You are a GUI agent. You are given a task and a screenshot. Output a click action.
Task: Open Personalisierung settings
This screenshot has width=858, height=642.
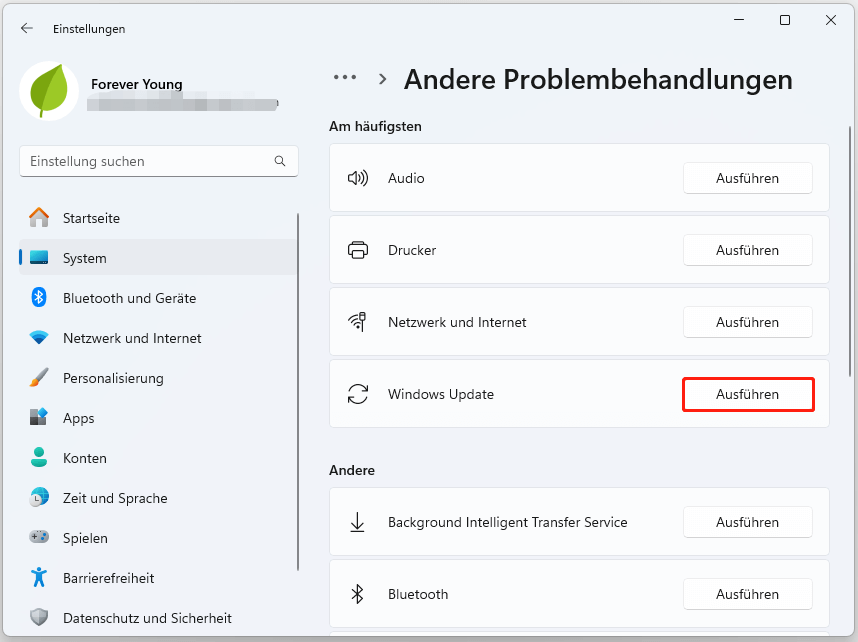(x=113, y=378)
